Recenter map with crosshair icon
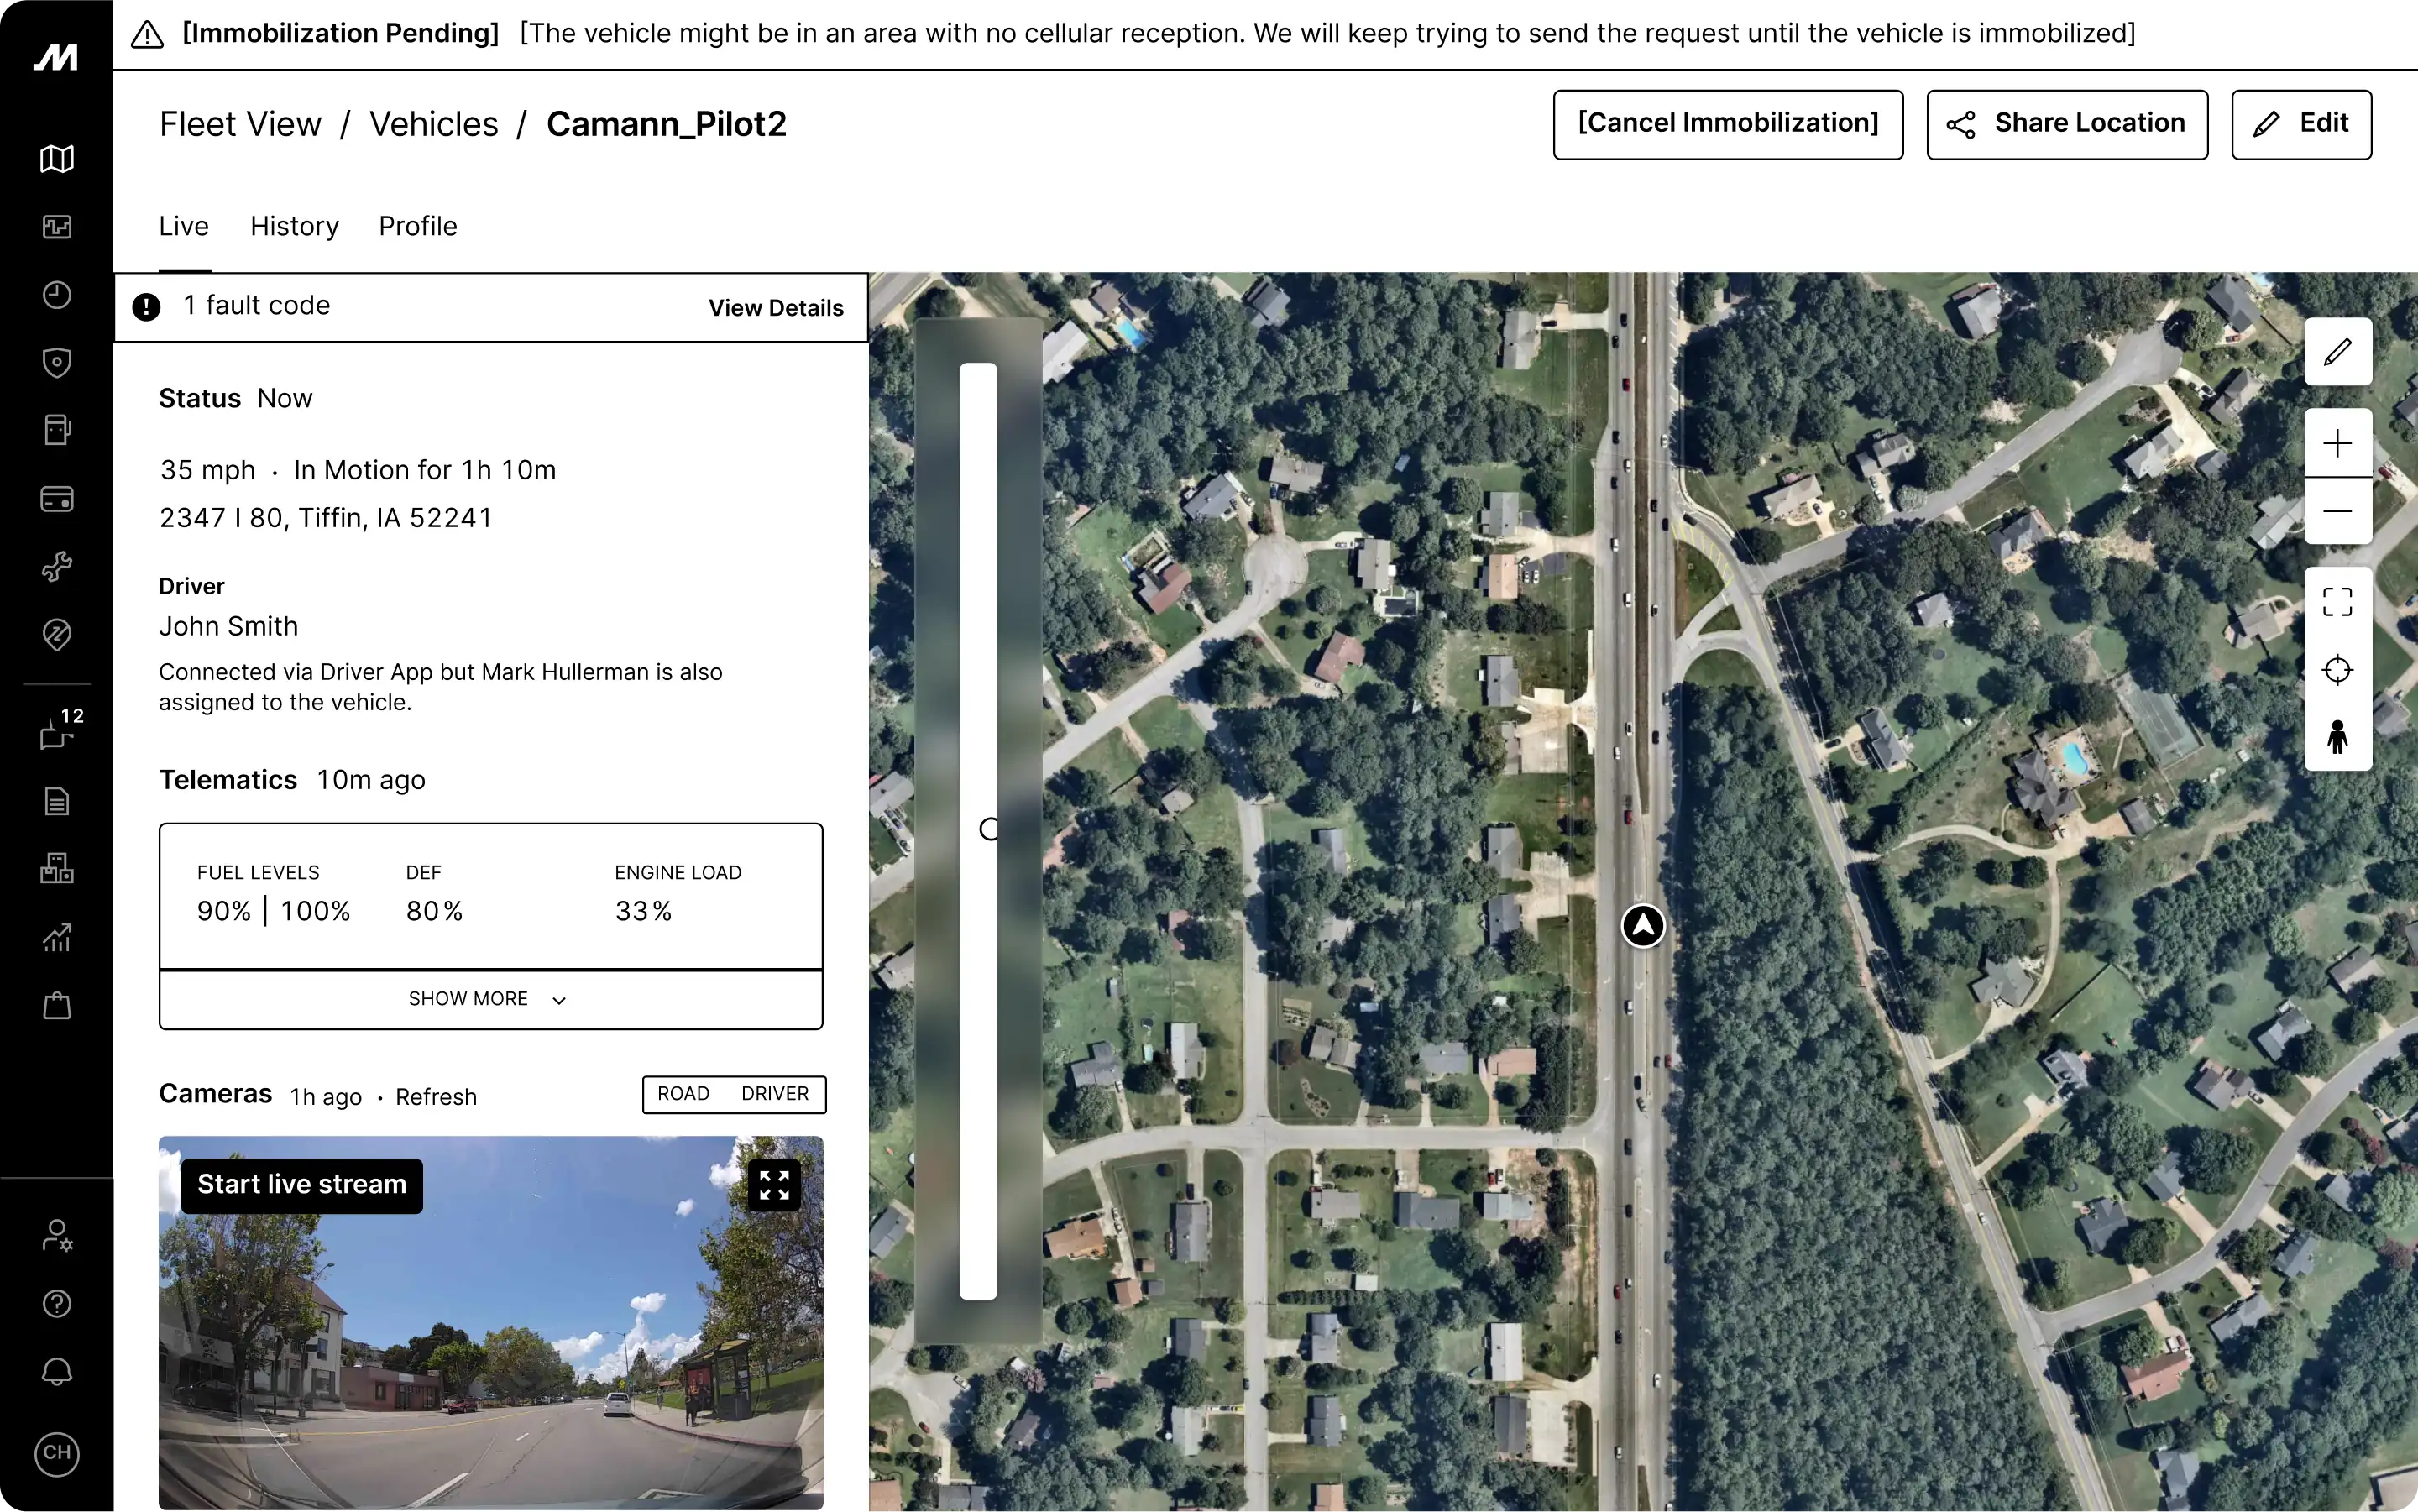Viewport: 2418px width, 1512px height. [x=2337, y=670]
